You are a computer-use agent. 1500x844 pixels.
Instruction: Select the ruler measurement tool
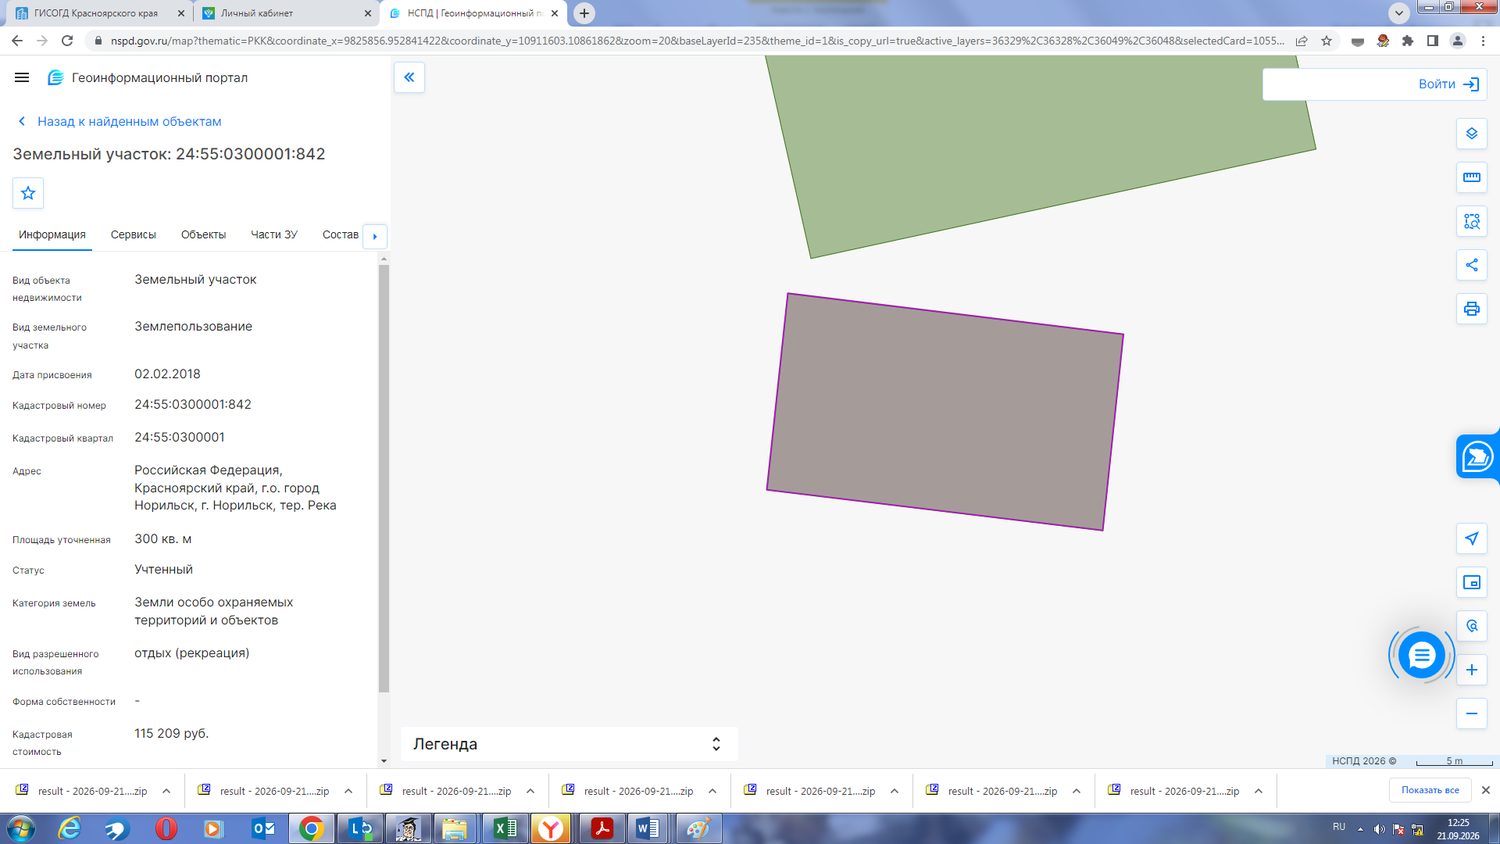click(x=1471, y=177)
